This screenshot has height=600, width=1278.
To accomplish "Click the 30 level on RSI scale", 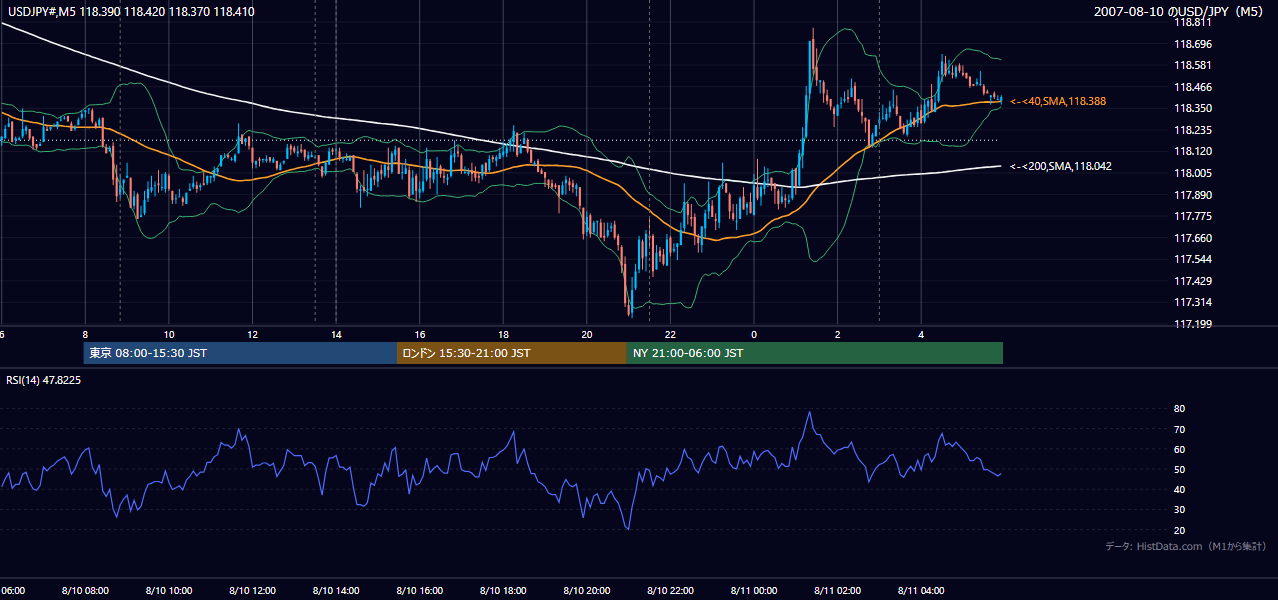I will (x=1179, y=509).
